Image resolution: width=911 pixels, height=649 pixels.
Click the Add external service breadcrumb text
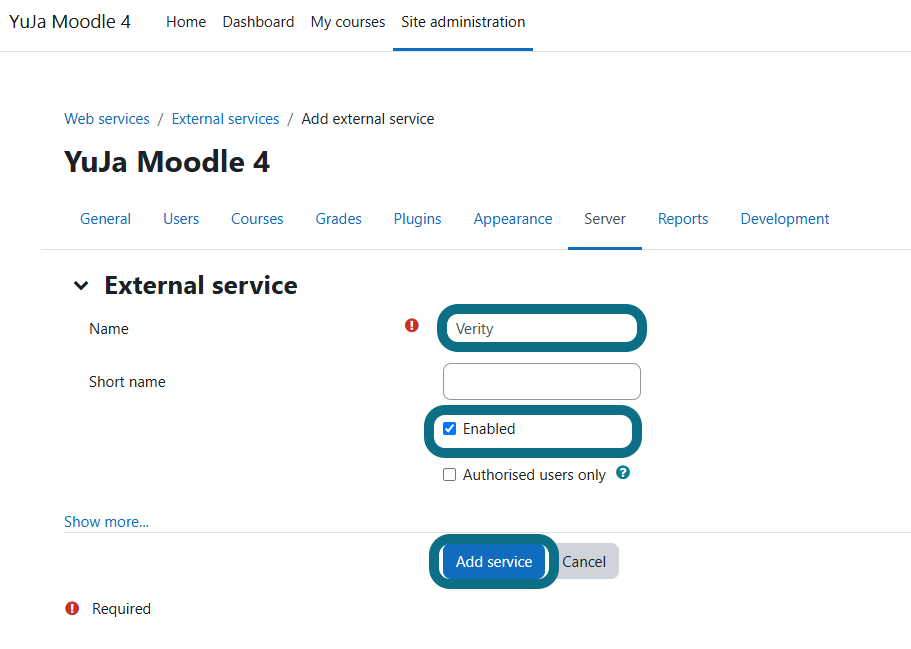click(368, 119)
